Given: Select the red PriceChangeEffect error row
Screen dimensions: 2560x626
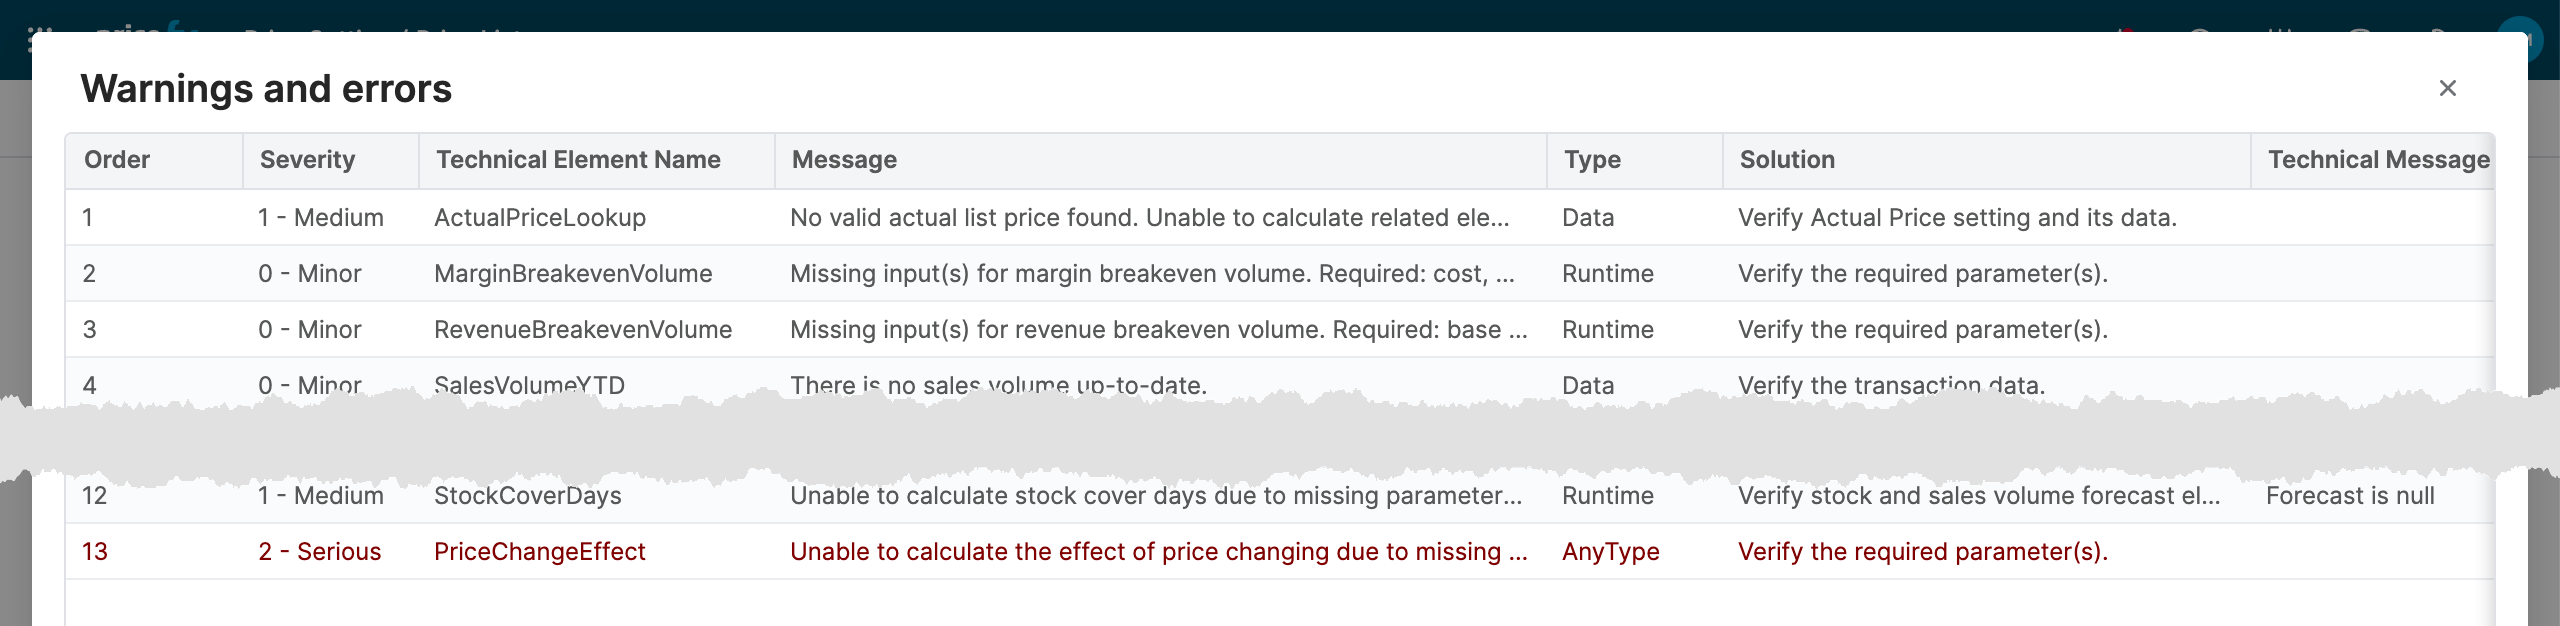Looking at the screenshot, I should point(540,552).
